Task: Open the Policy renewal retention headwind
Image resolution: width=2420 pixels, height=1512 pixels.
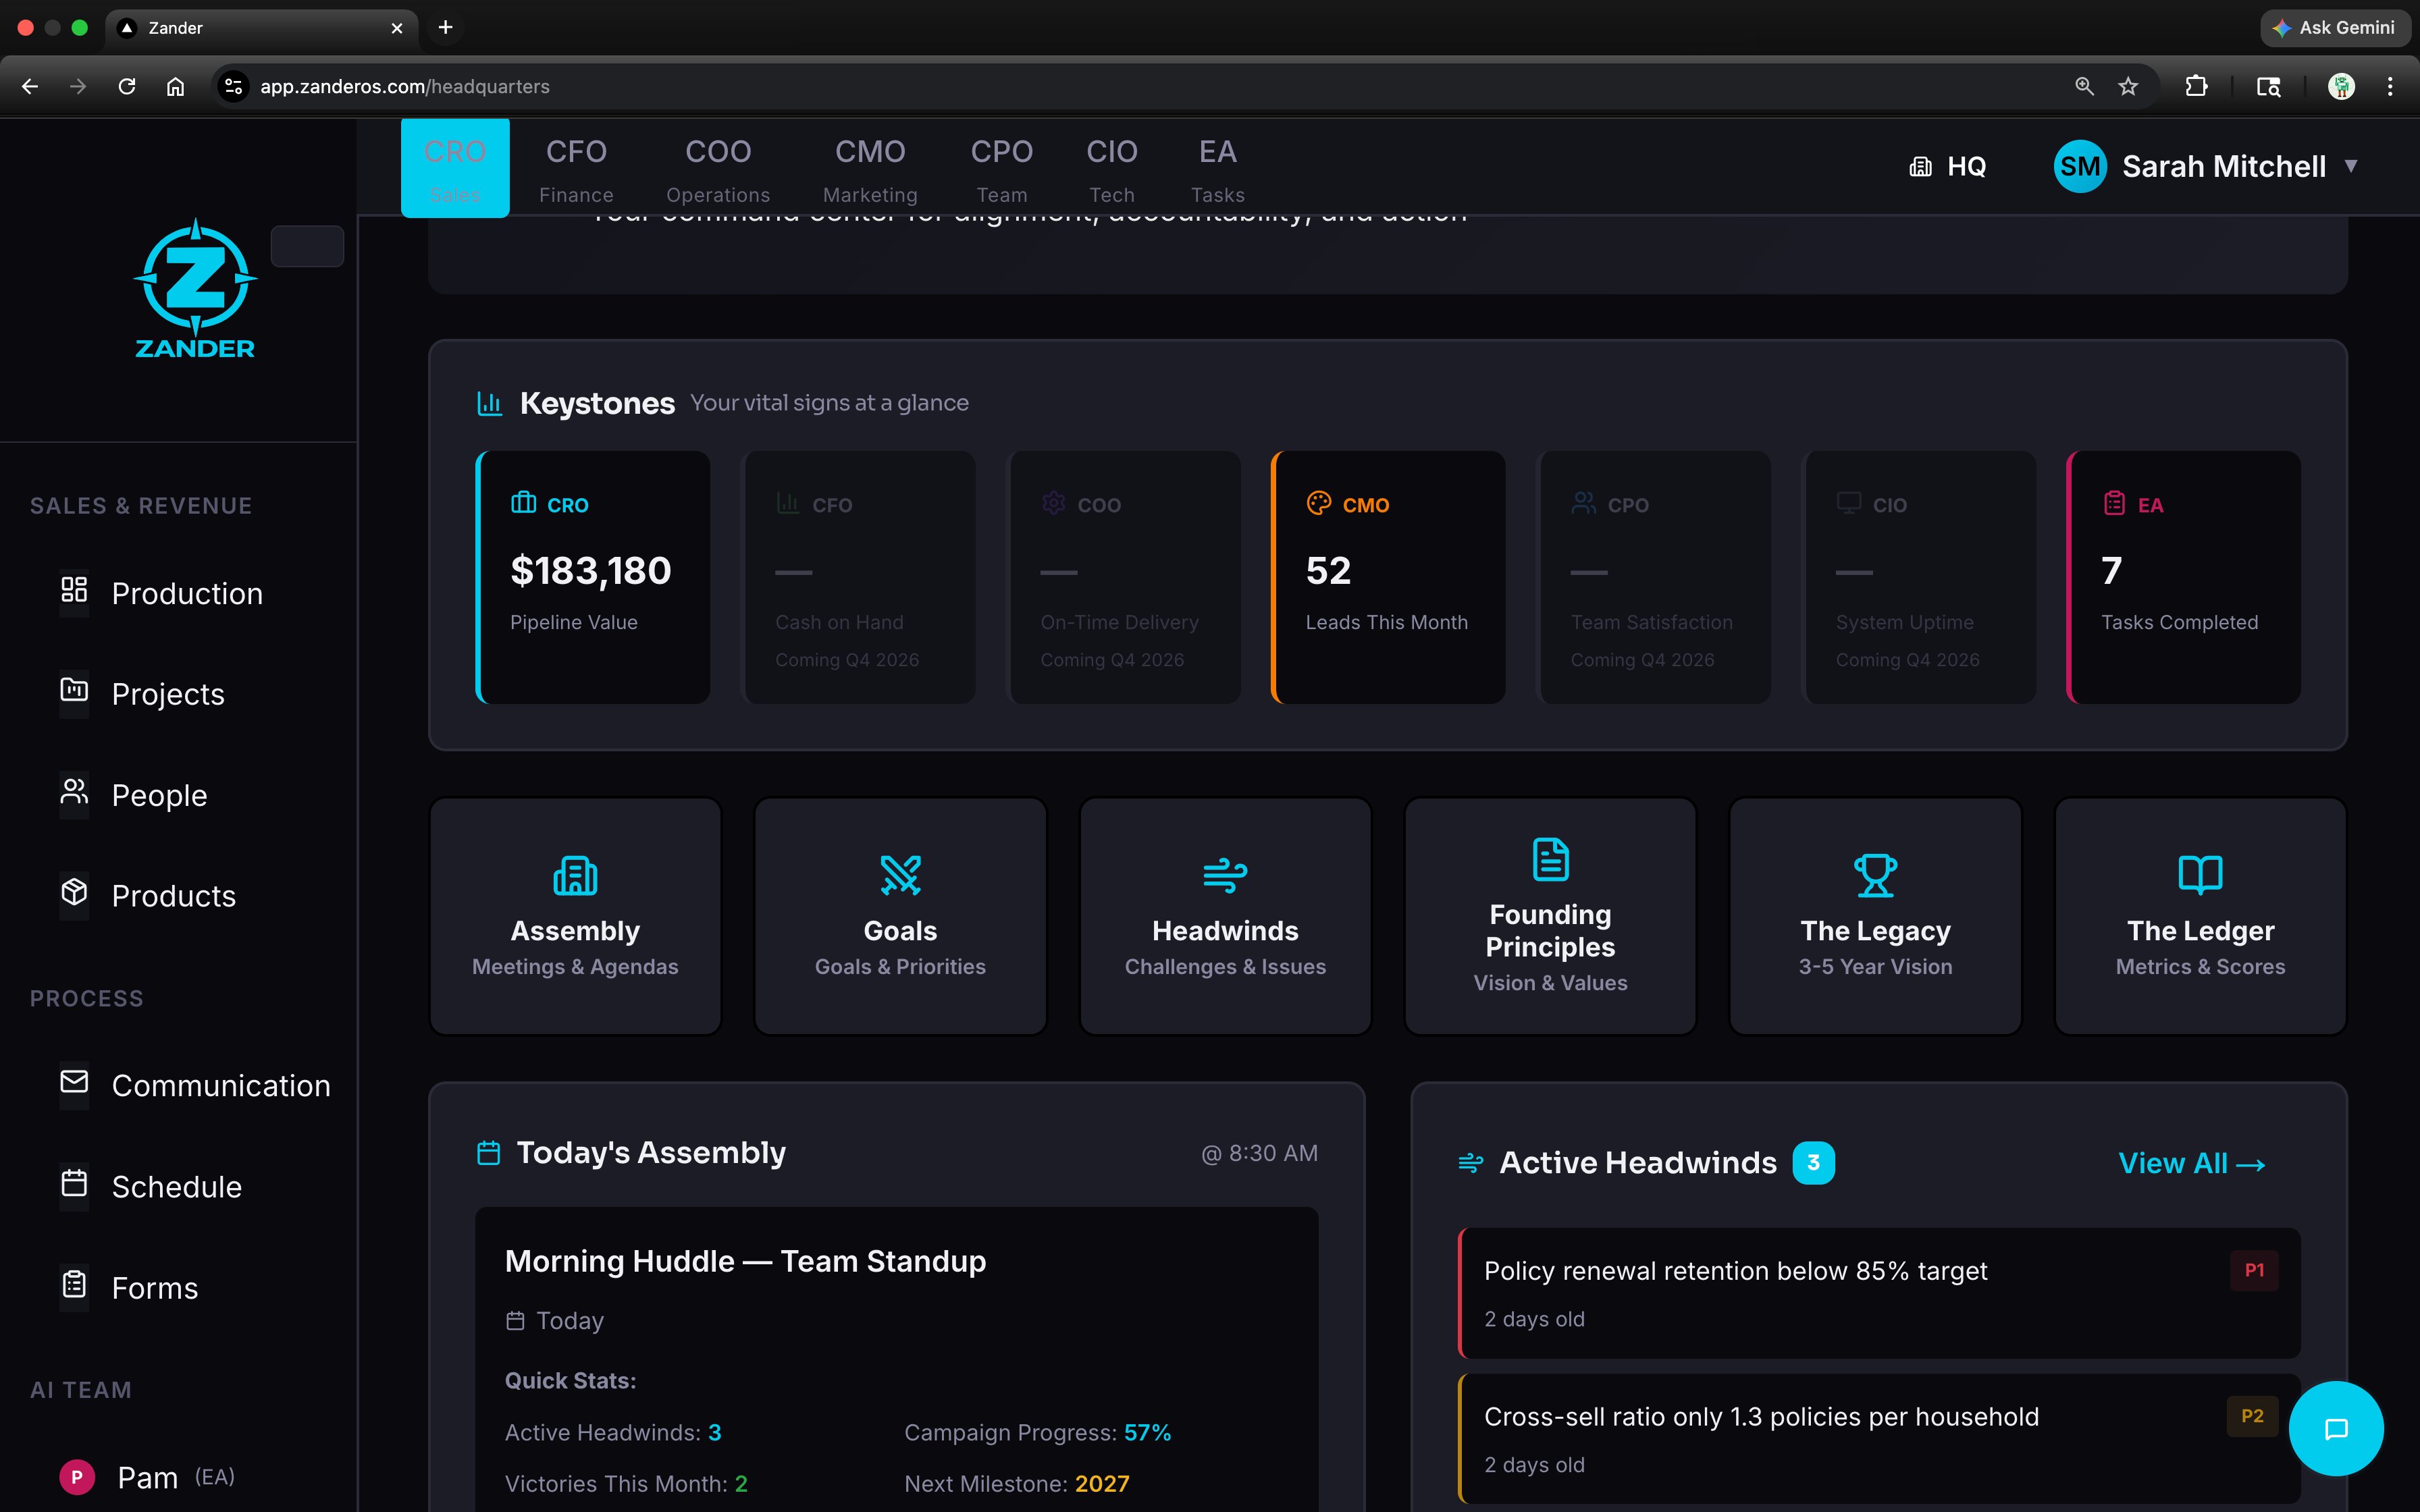Action: point(1879,1293)
